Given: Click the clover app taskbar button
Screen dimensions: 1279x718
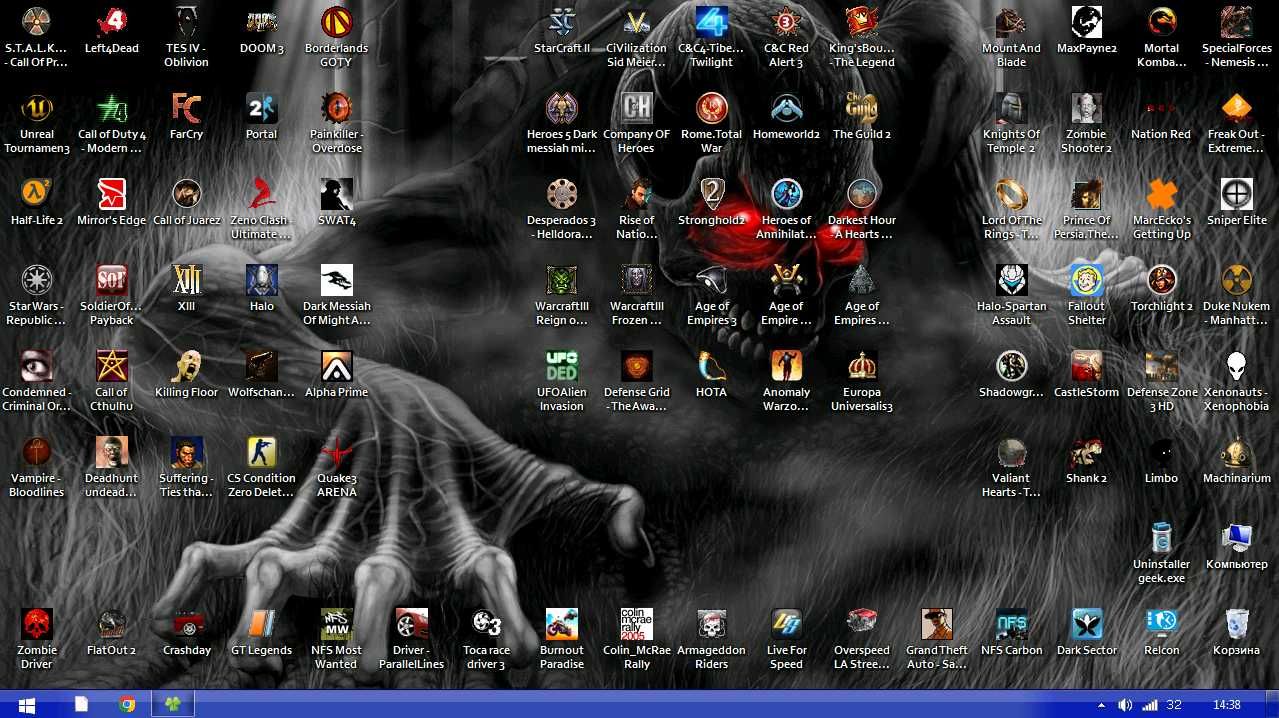Looking at the screenshot, I should coord(173,704).
